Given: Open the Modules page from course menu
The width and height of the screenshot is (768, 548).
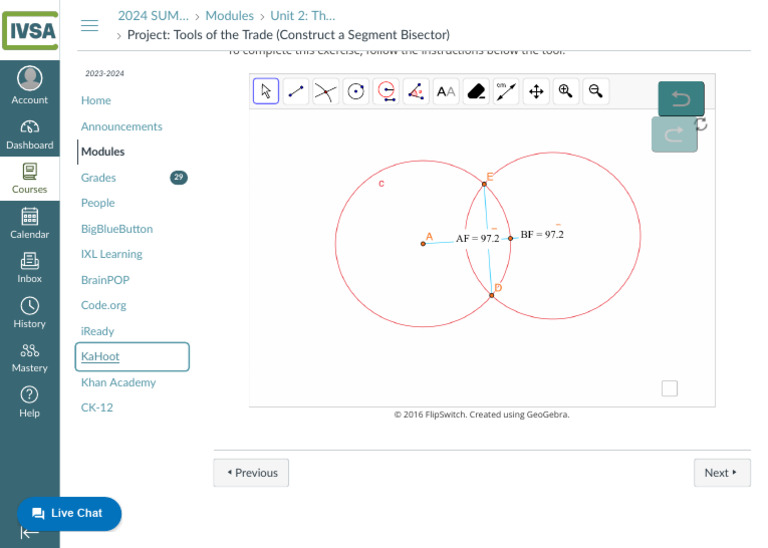Looking at the screenshot, I should coord(103,152).
